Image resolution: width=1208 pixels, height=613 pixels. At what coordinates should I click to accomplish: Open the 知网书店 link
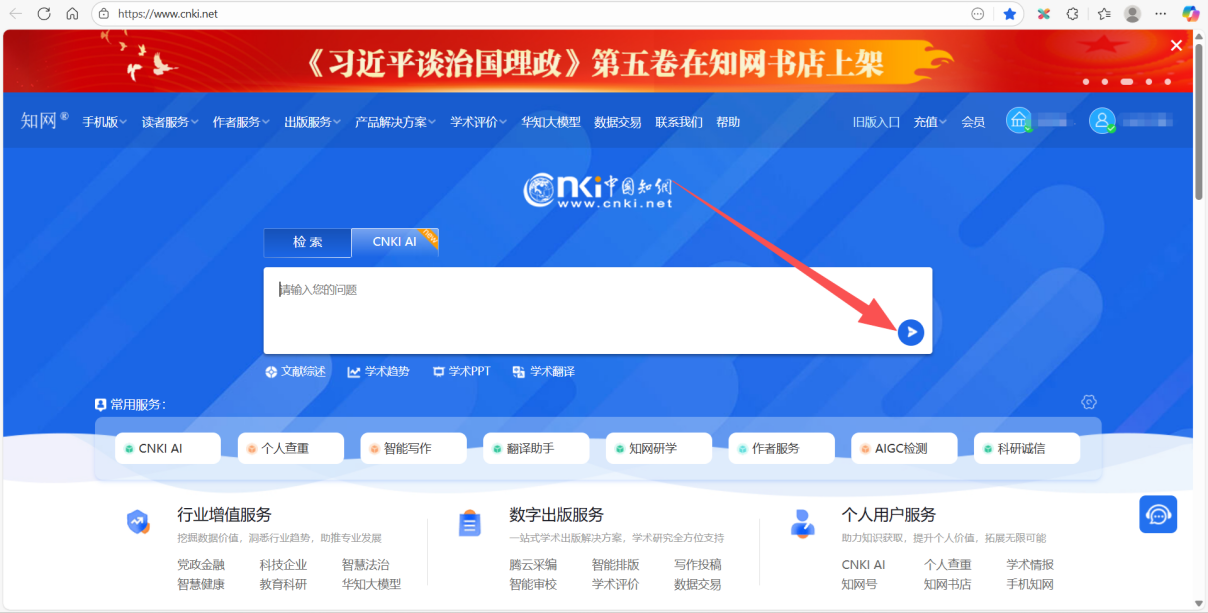coord(947,584)
